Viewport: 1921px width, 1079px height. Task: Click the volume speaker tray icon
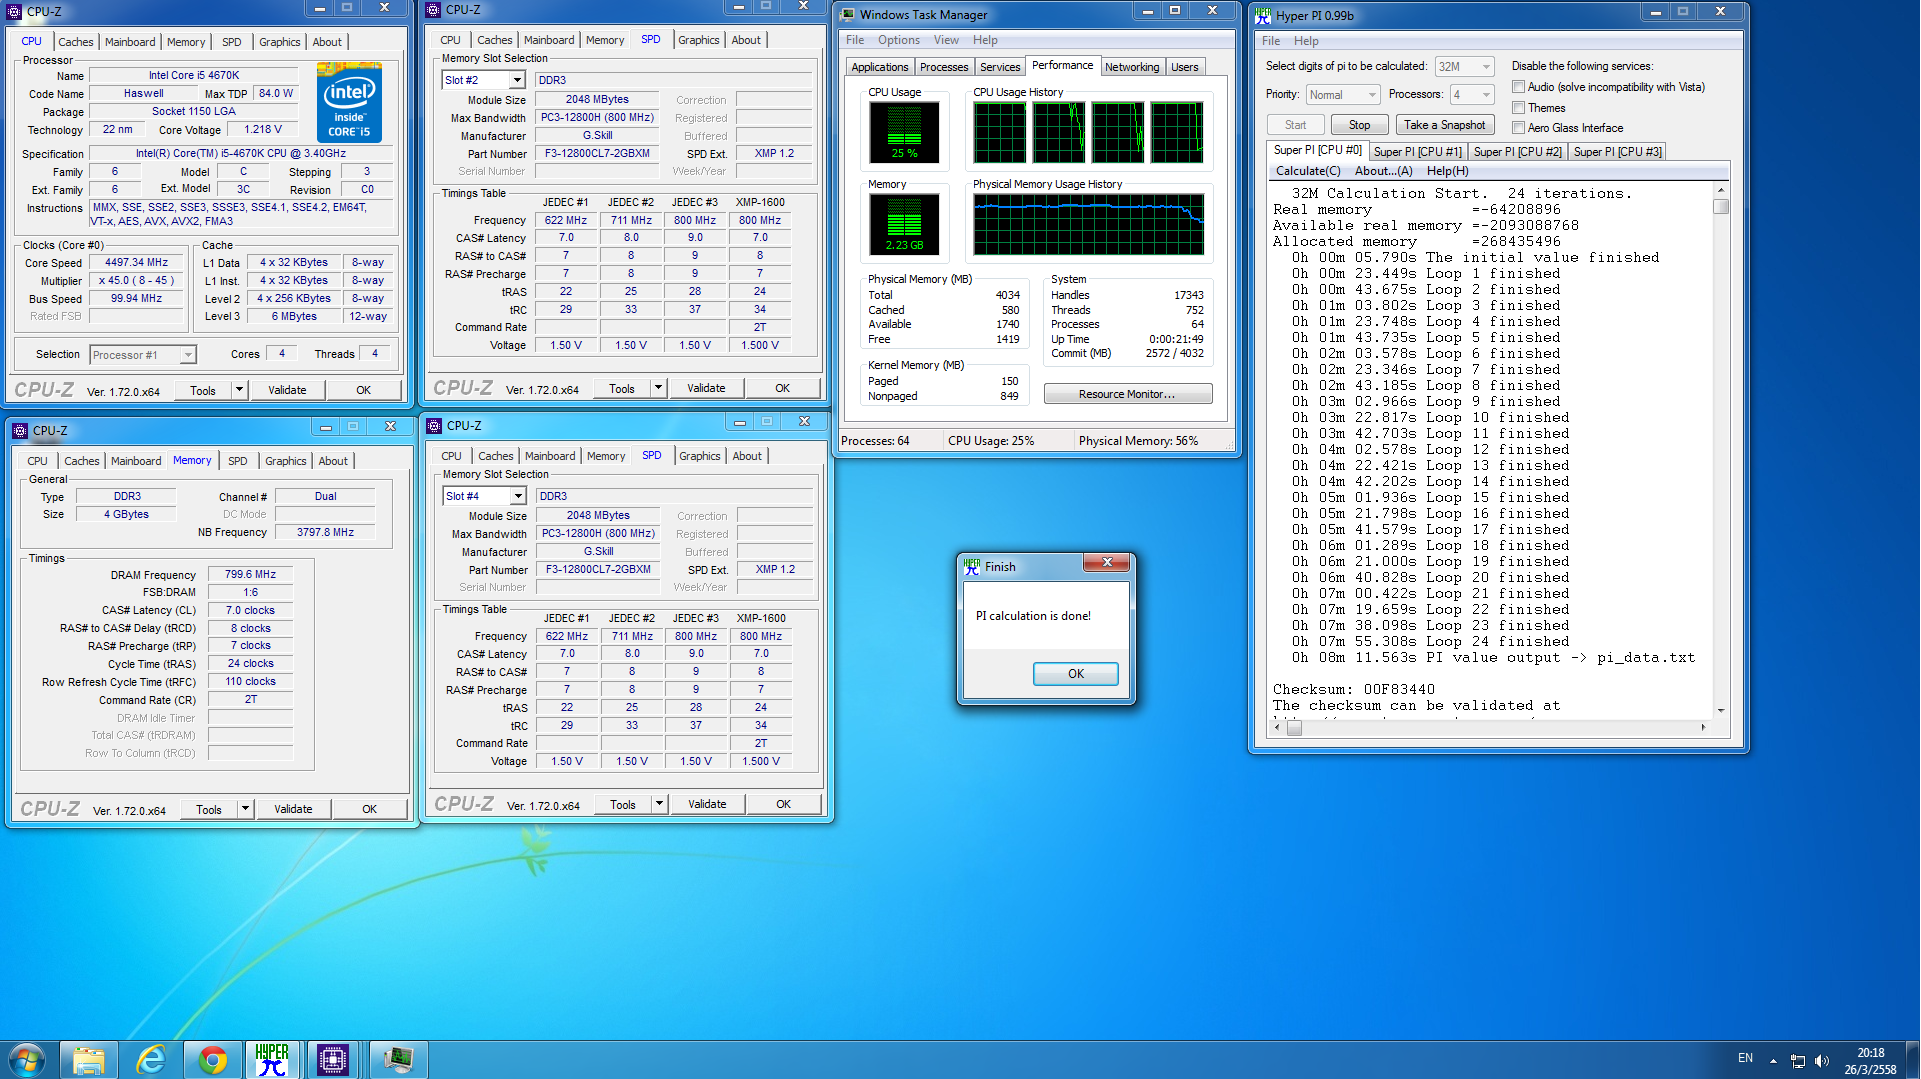(x=1821, y=1060)
